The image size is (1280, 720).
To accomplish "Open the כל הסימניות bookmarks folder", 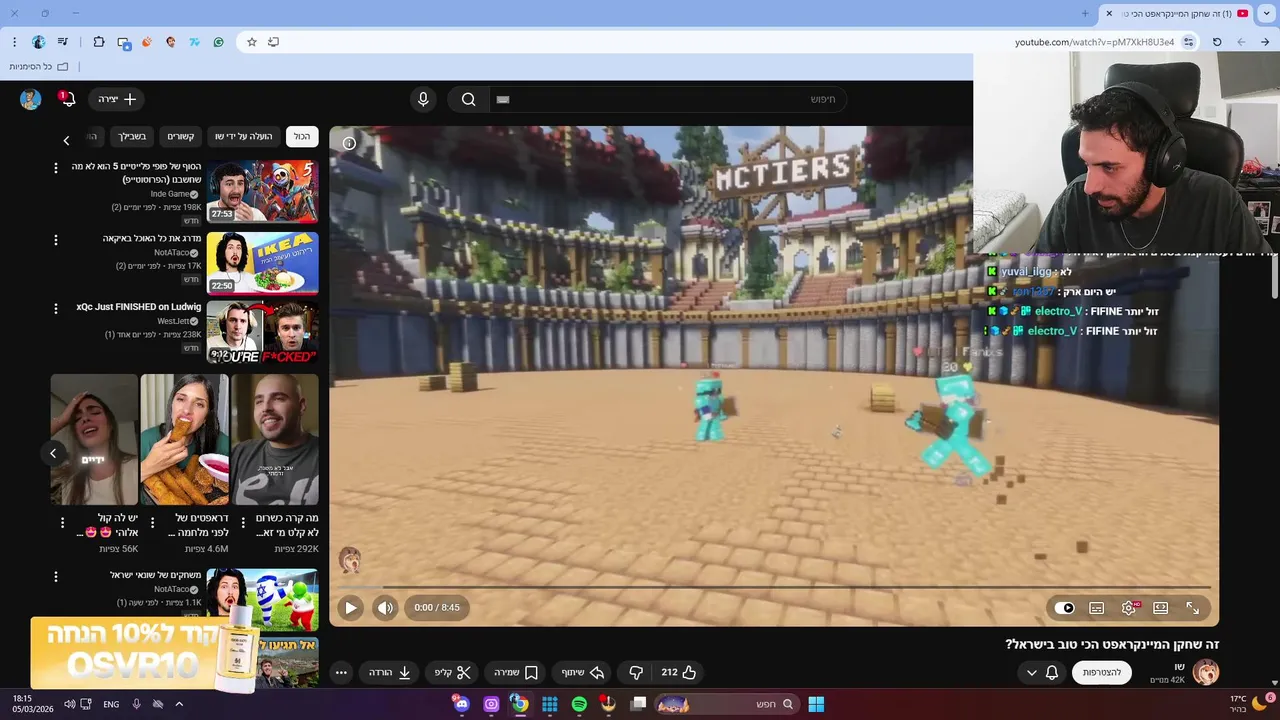I will click(39, 66).
